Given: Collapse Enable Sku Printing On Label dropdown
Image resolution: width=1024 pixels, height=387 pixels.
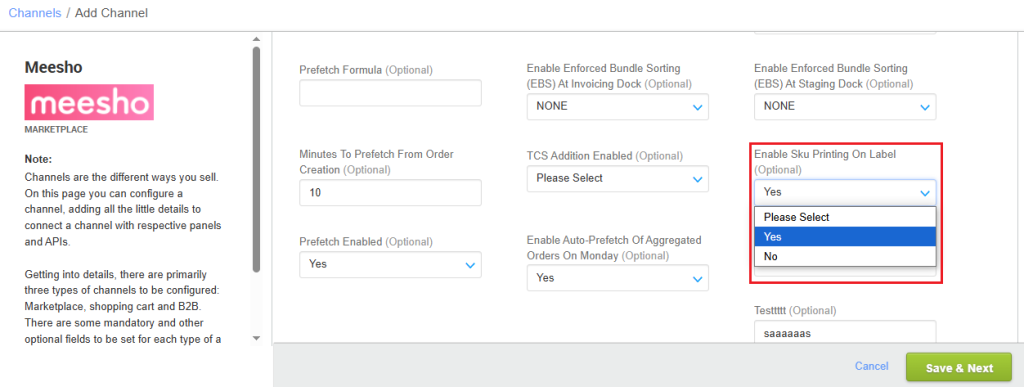Looking at the screenshot, I should coord(845,193).
